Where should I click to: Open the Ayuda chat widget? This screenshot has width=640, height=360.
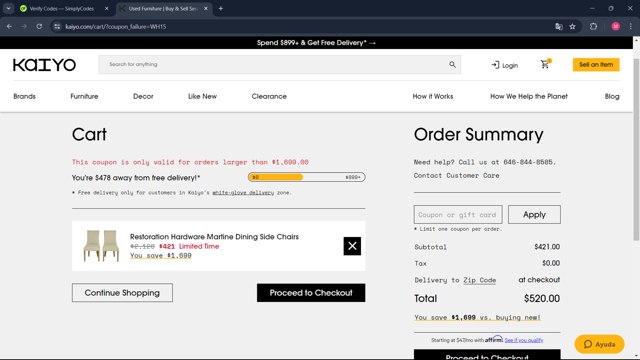(x=599, y=344)
